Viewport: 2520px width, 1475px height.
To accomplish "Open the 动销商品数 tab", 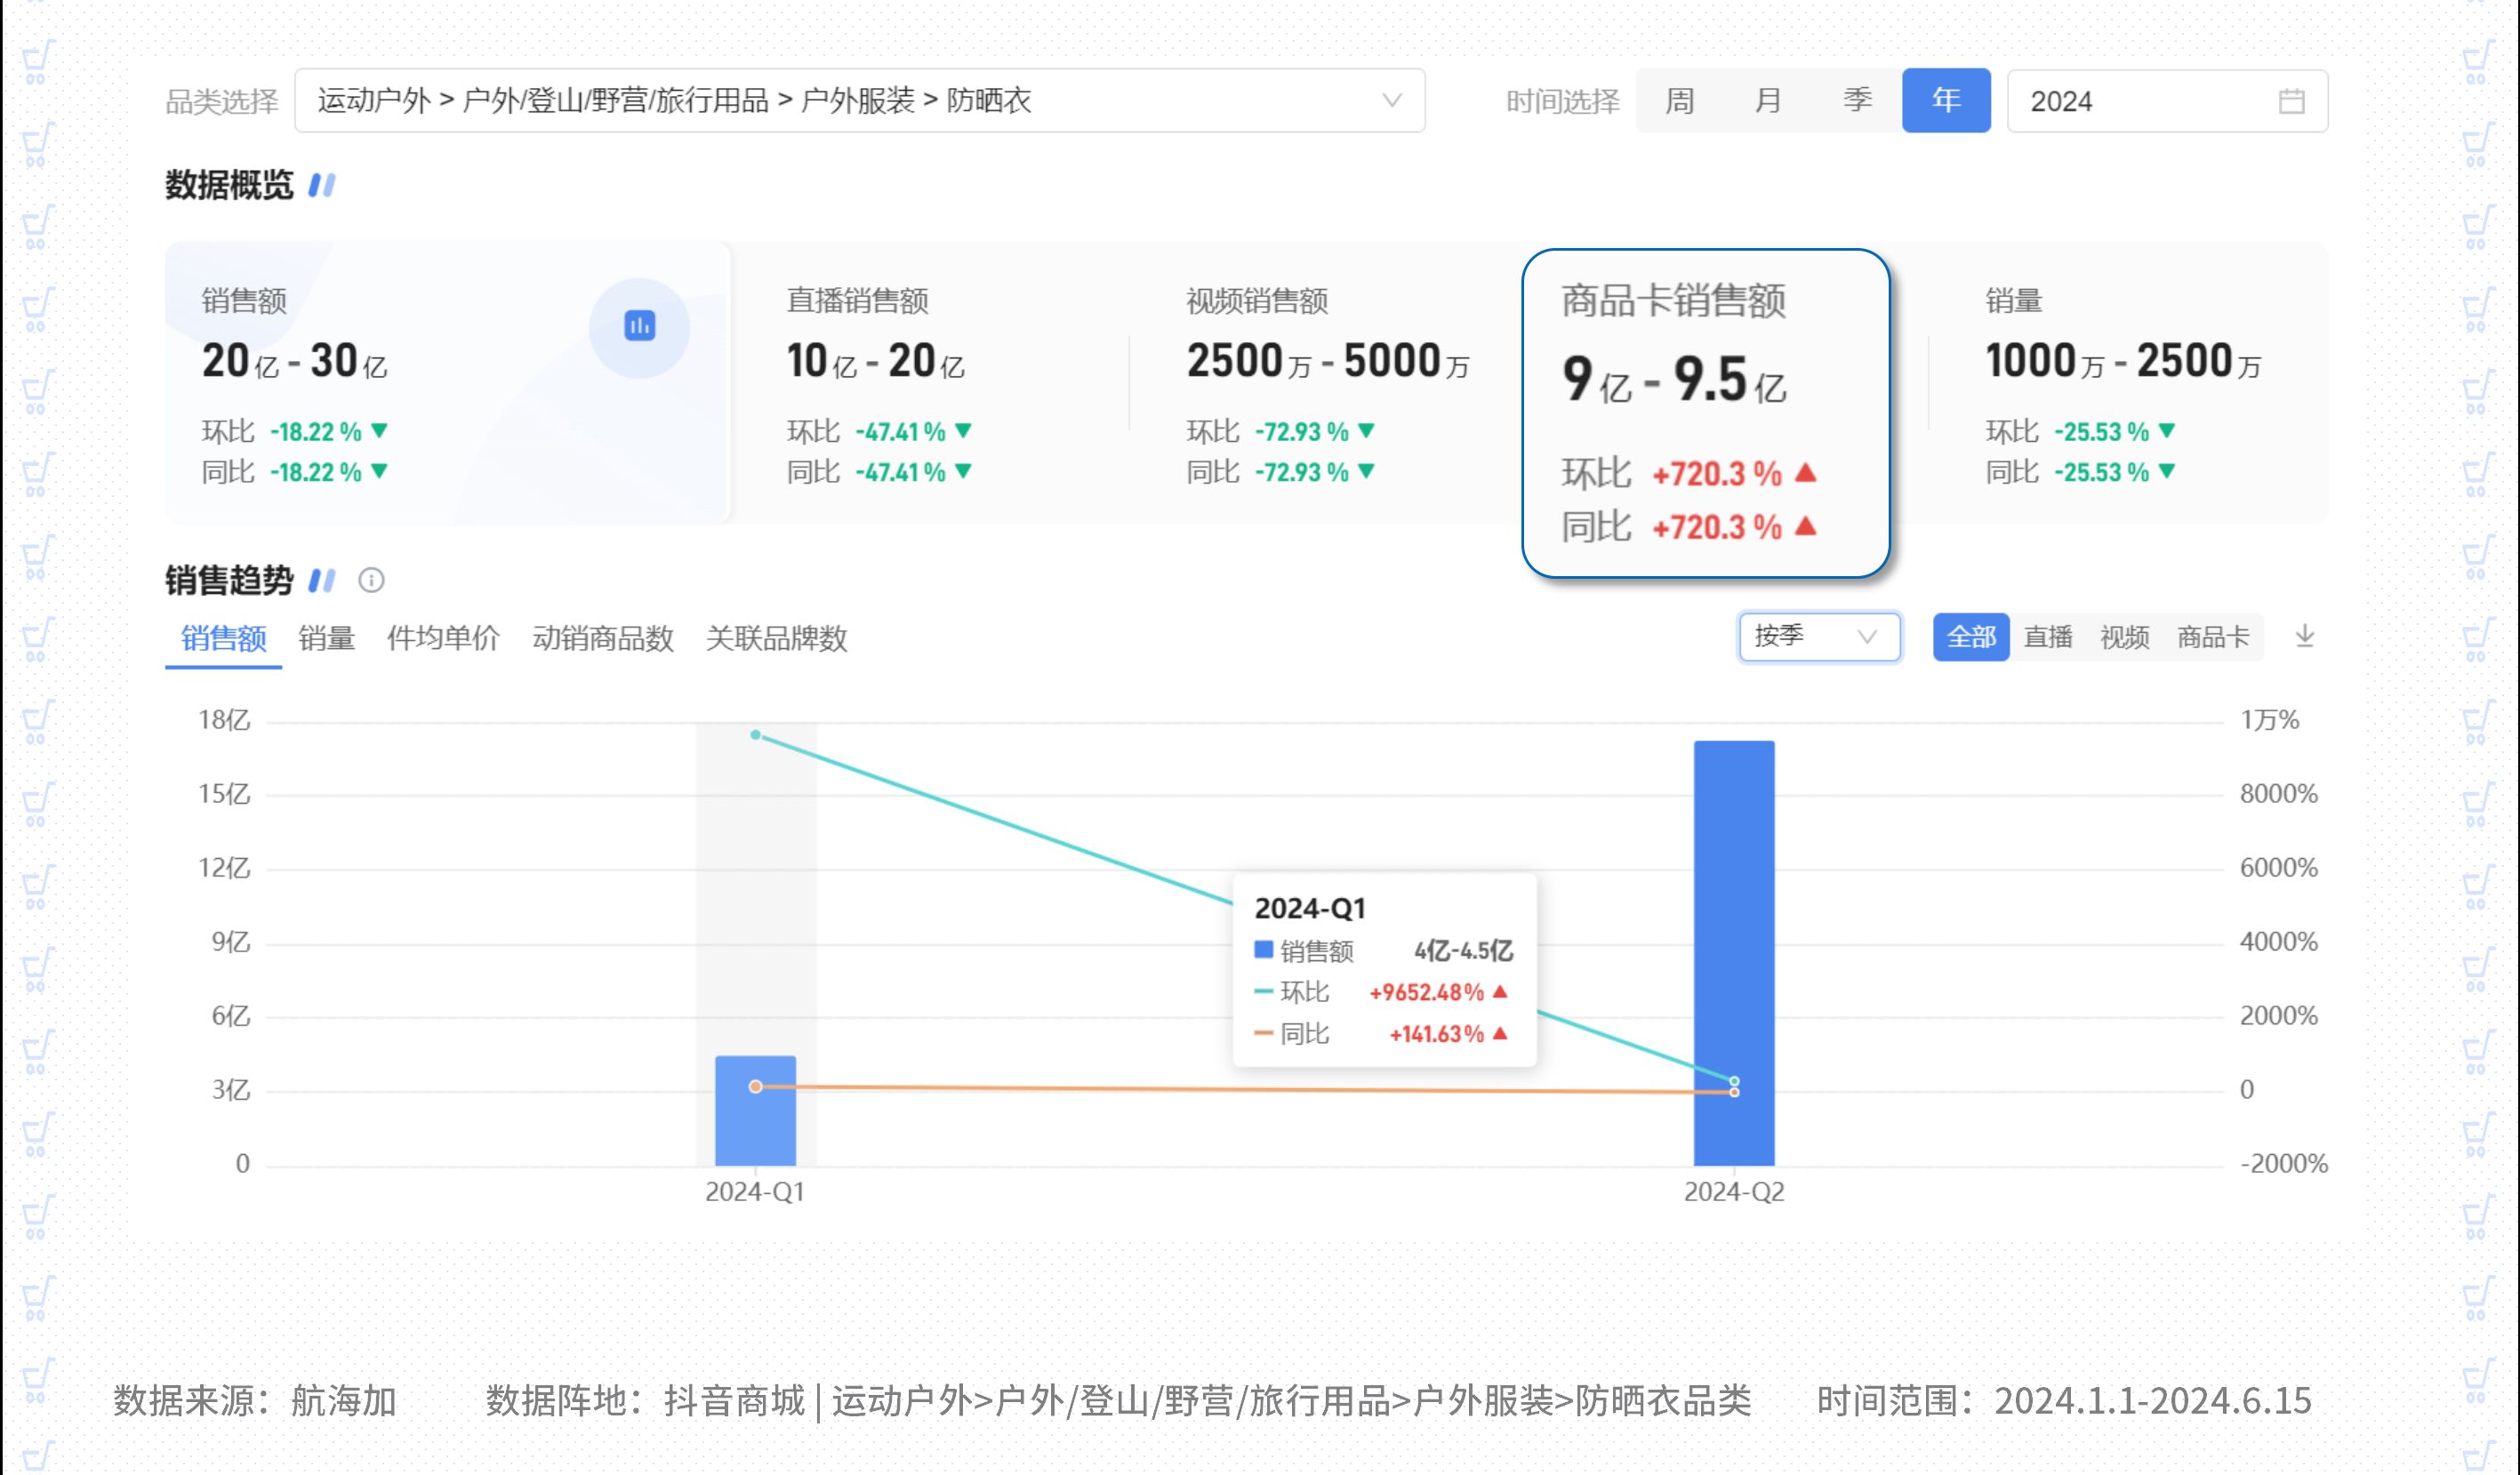I will pos(602,638).
